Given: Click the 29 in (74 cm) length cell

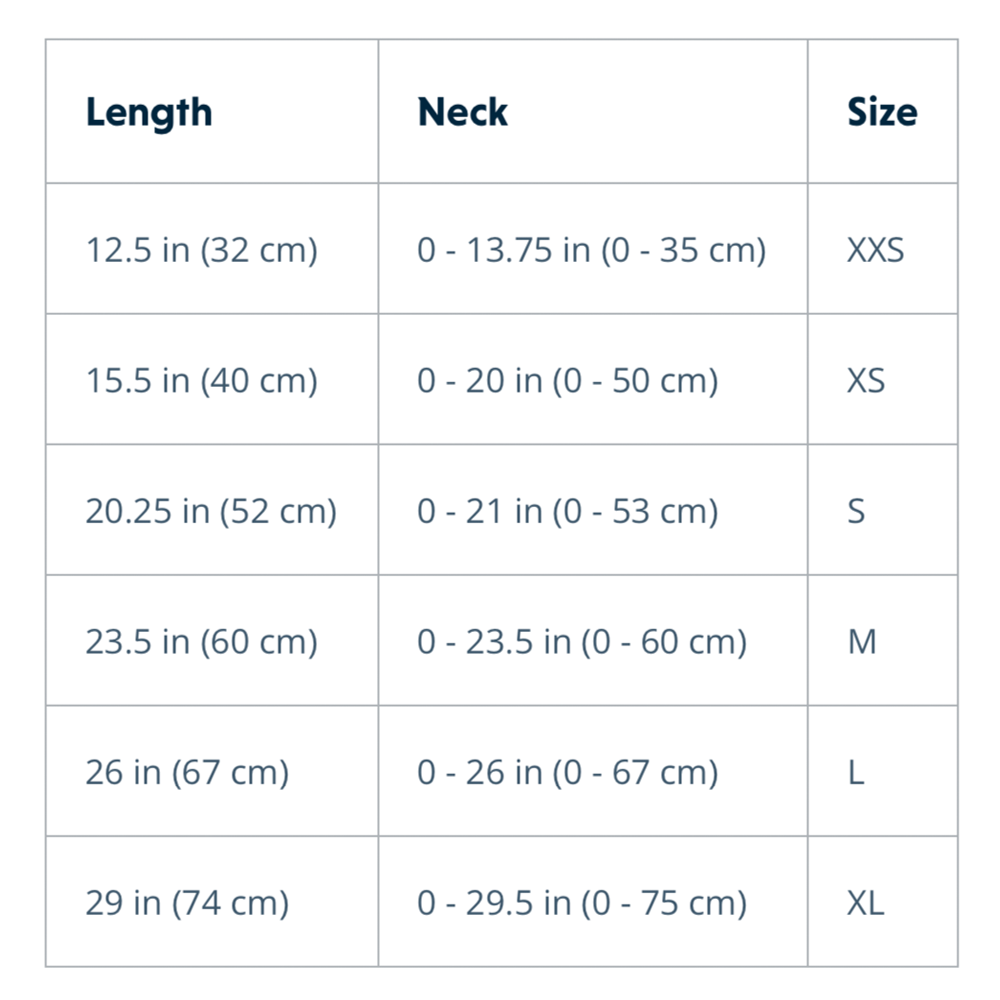Looking at the screenshot, I should (x=187, y=903).
